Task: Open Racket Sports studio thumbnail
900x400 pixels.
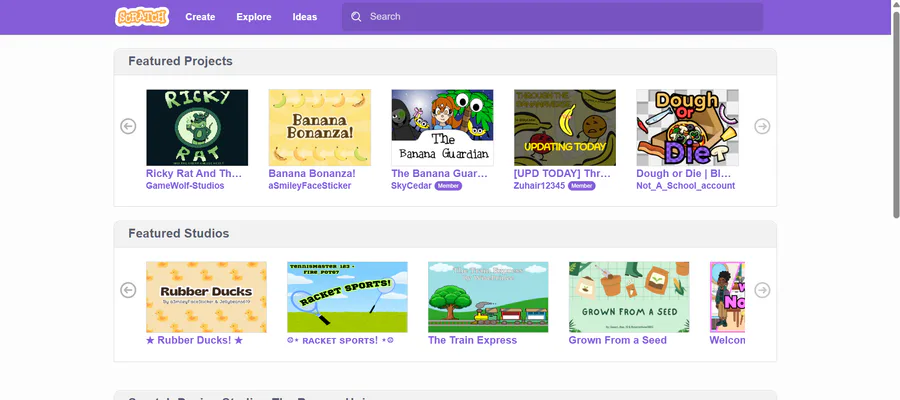Action: point(347,297)
